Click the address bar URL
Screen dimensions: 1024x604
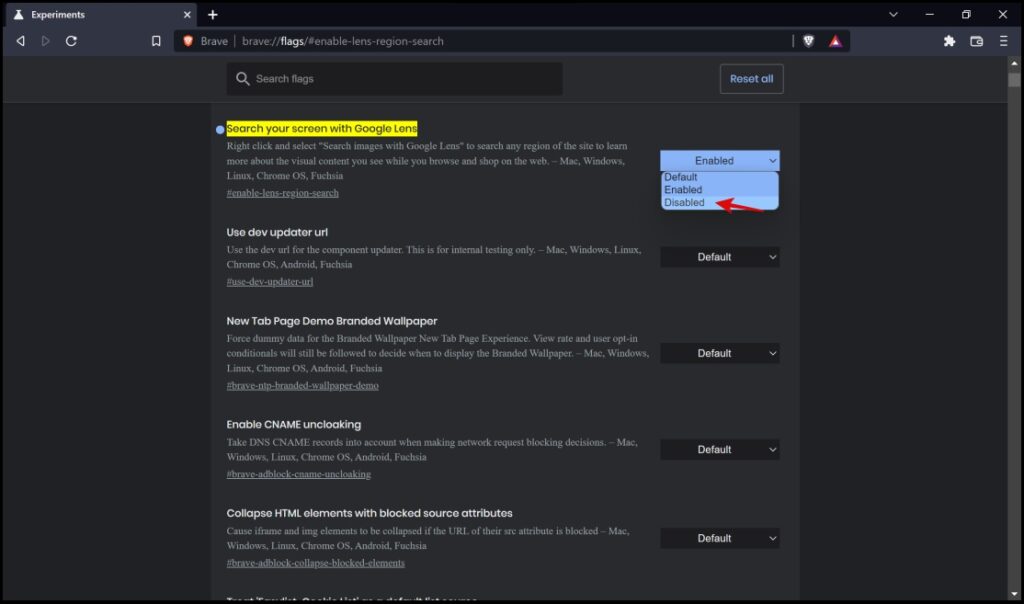tap(343, 41)
